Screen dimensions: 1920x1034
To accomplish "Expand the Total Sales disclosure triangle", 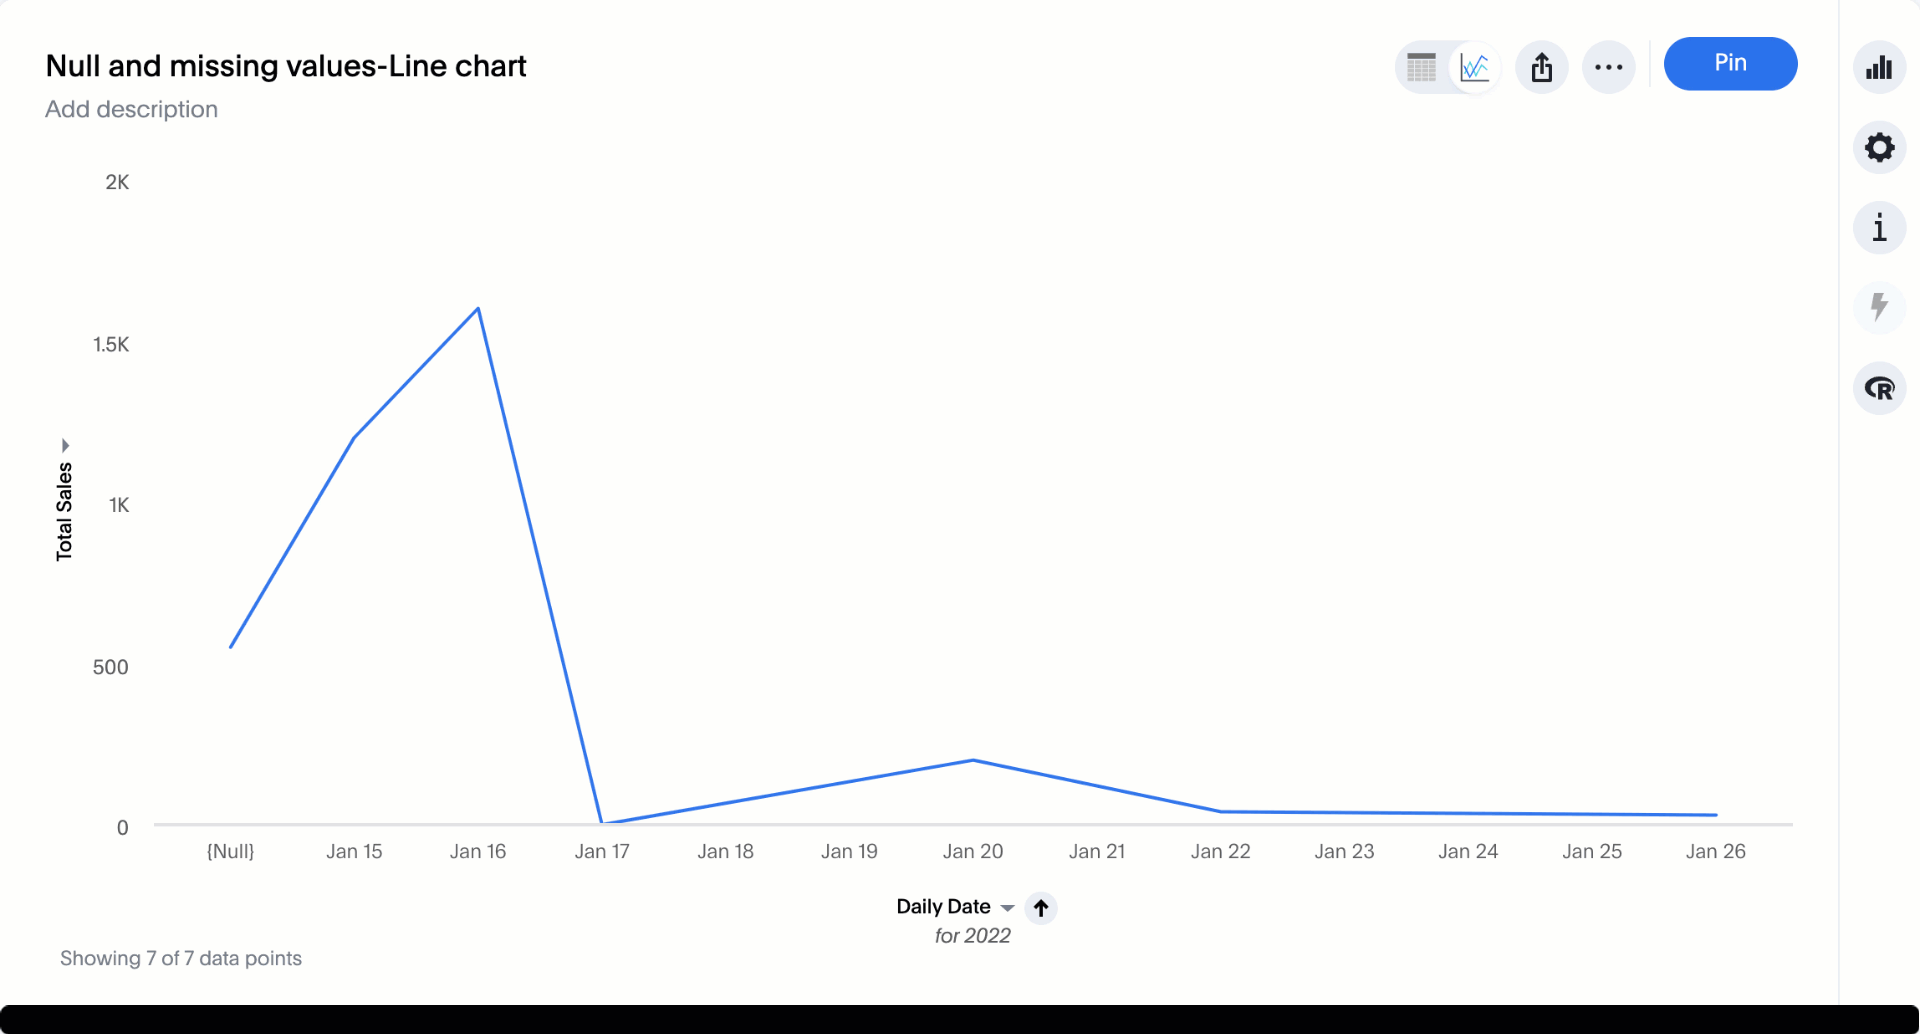I will 64,446.
